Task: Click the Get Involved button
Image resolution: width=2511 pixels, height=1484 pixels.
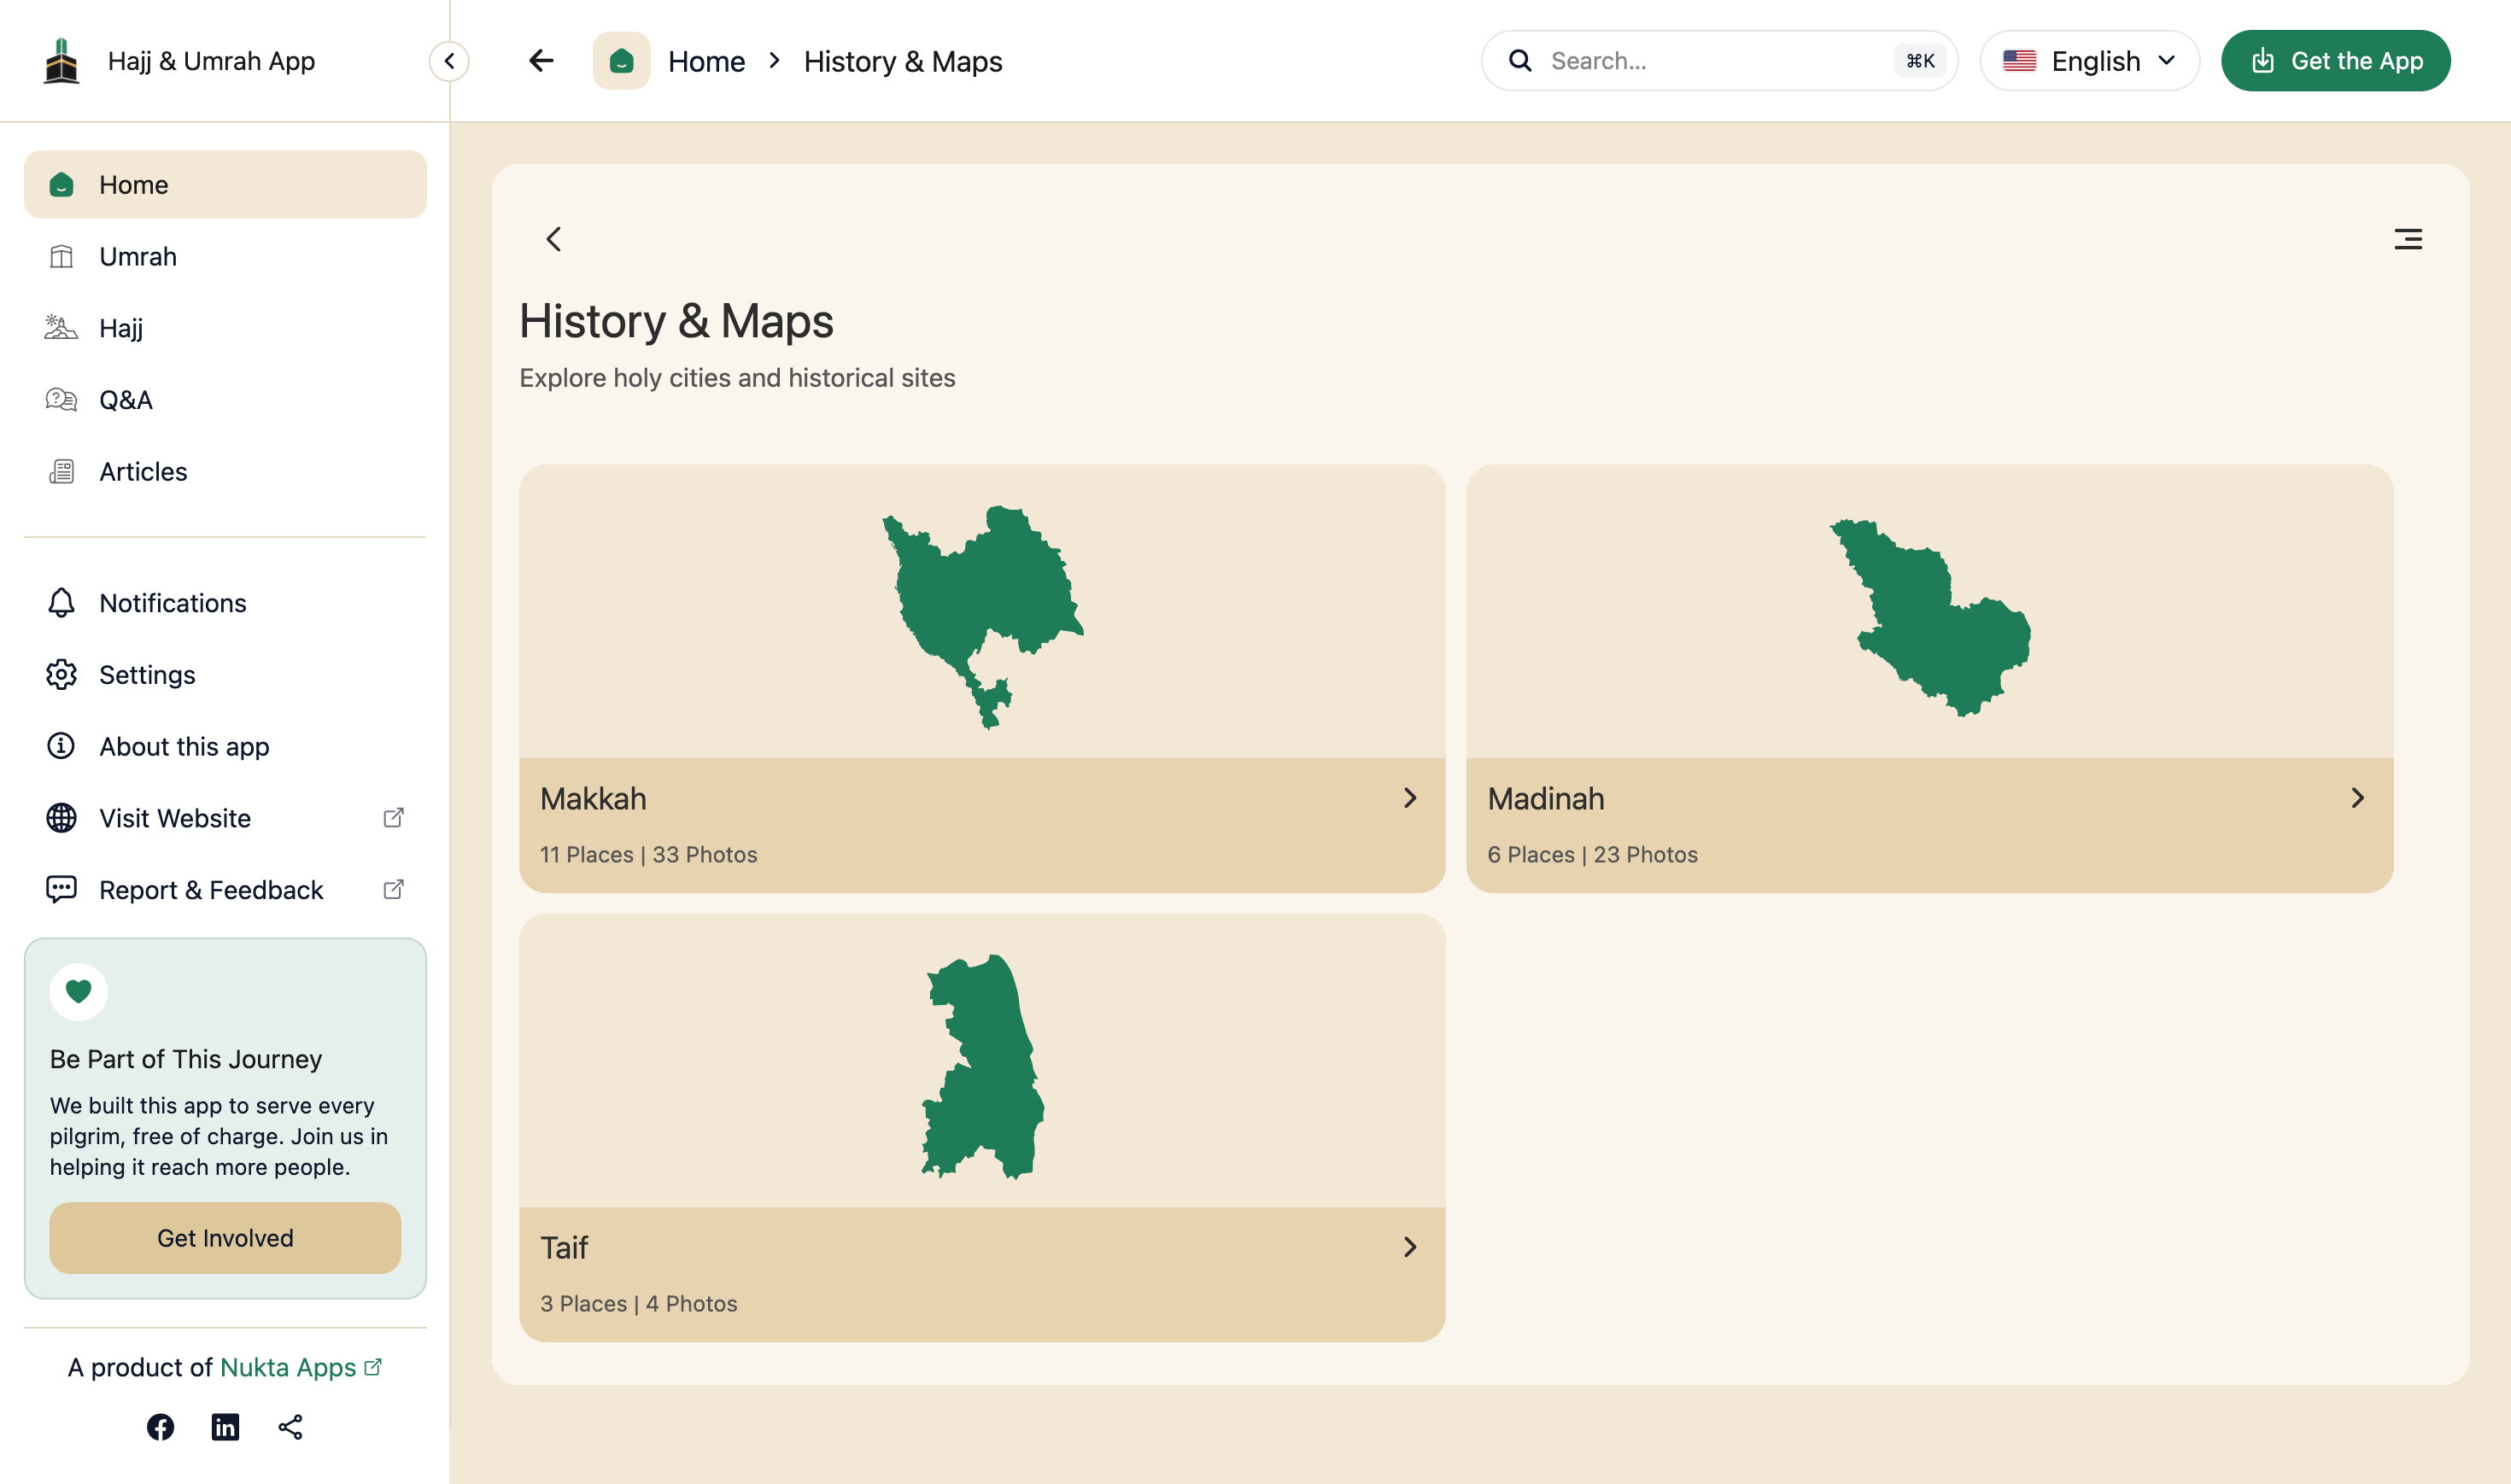Action: tap(225, 1238)
